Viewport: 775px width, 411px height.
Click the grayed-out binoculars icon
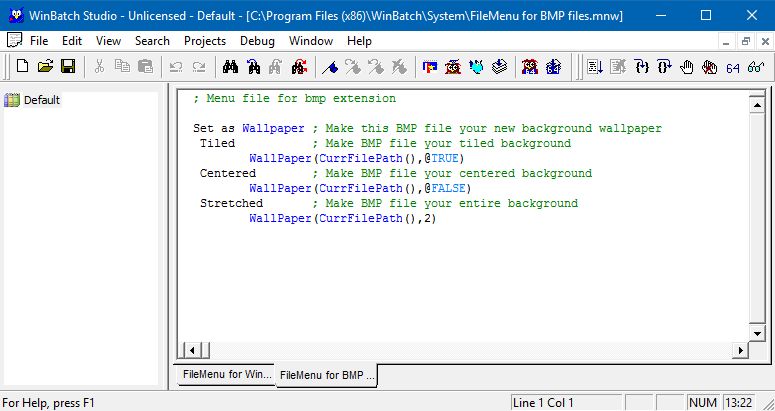pyautogui.click(x=276, y=66)
